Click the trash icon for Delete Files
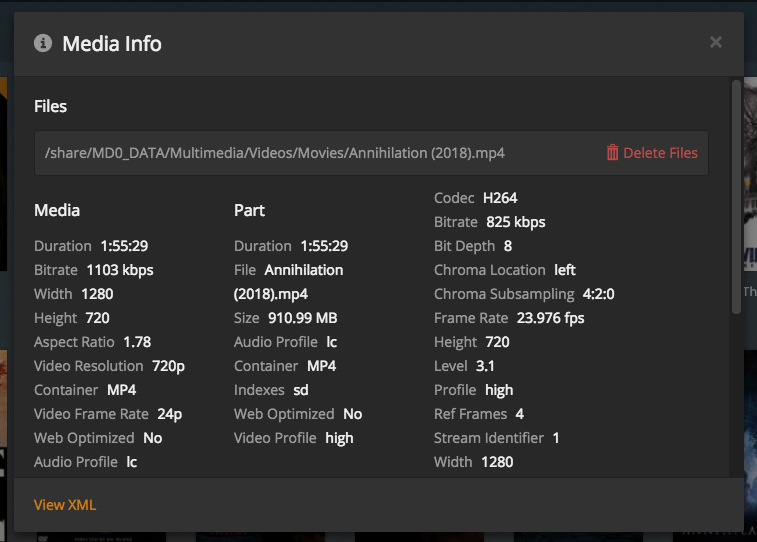Screen dimensions: 757x542 [613, 153]
